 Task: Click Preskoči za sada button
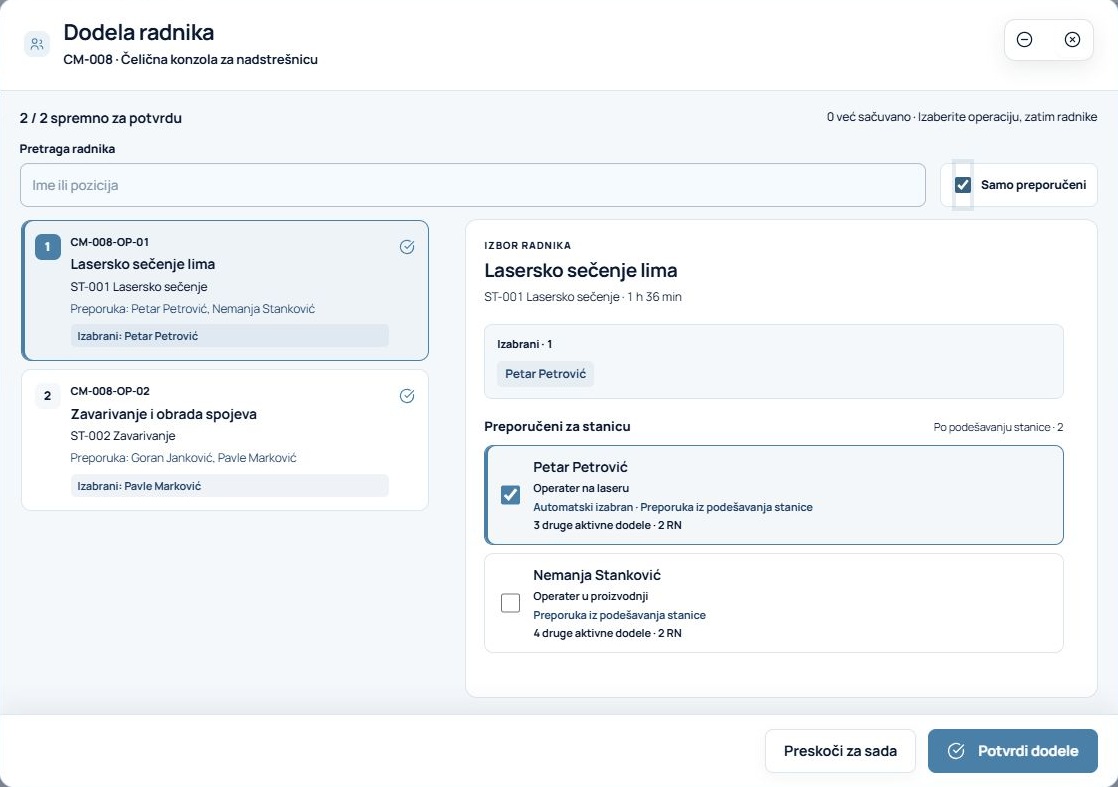[840, 751]
